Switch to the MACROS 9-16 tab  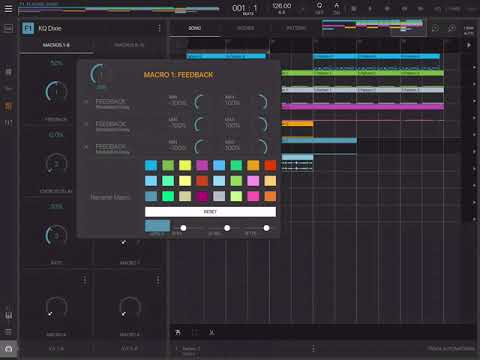[129, 45]
